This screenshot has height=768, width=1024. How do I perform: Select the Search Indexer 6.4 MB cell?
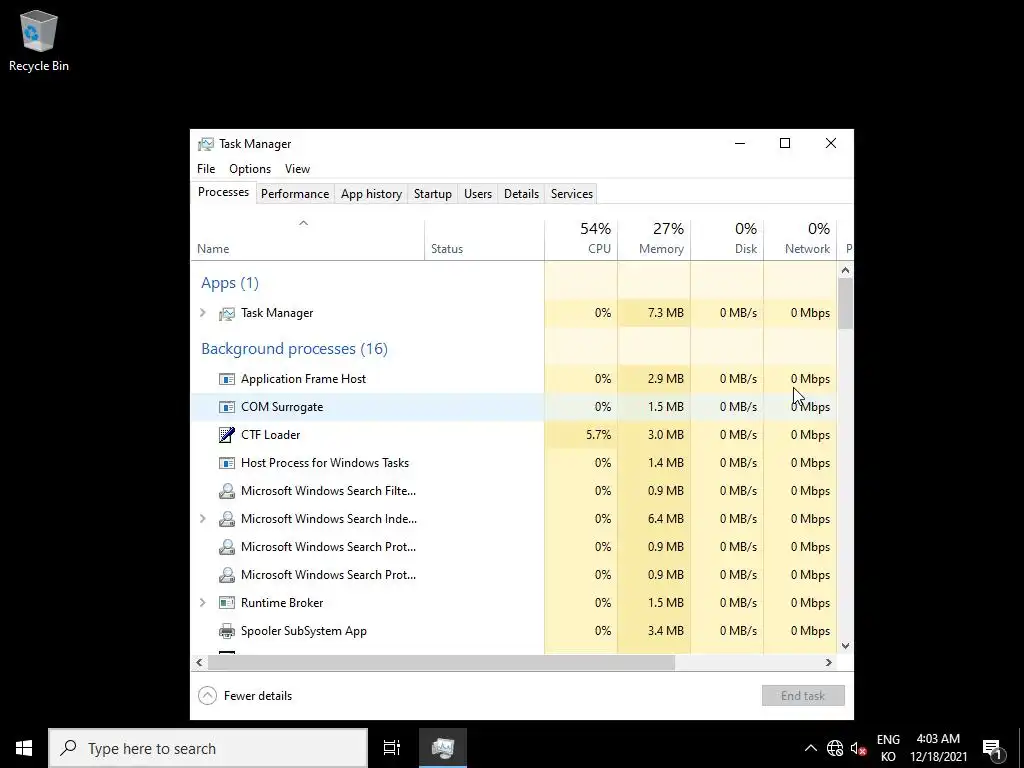654,519
